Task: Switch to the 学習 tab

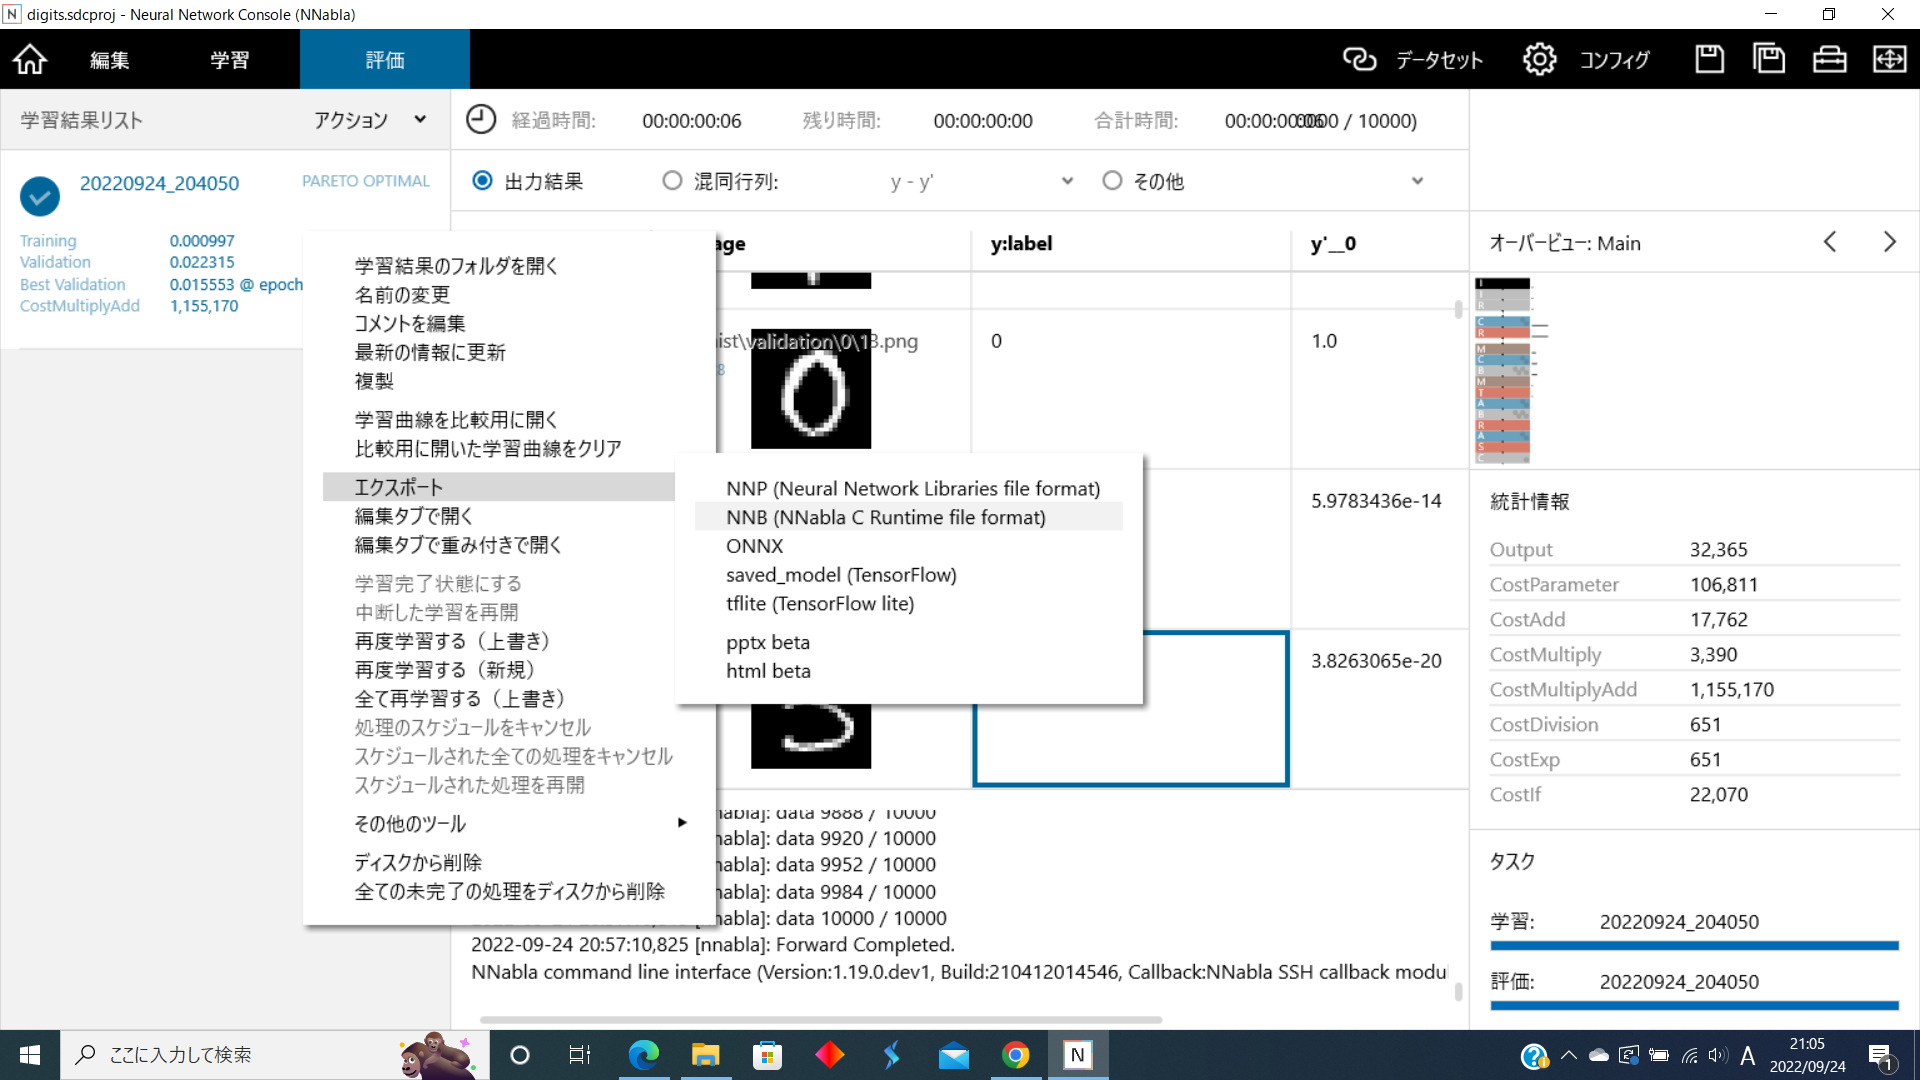Action: [x=229, y=60]
